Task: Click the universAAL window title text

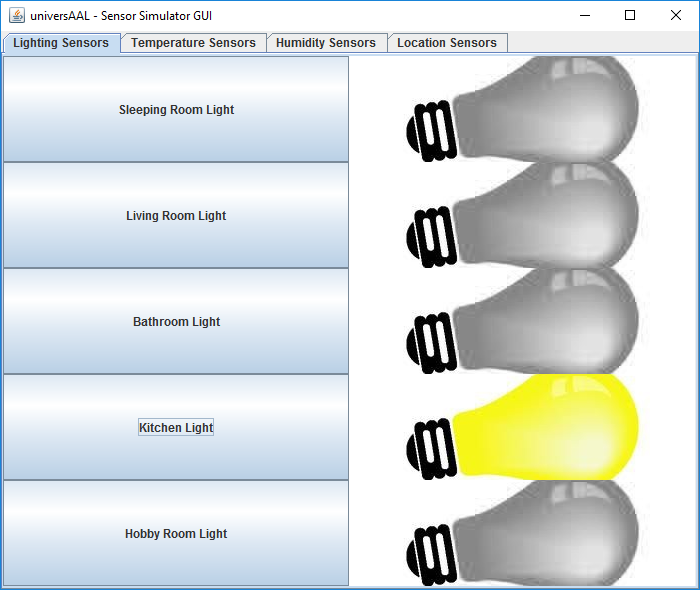Action: click(121, 15)
